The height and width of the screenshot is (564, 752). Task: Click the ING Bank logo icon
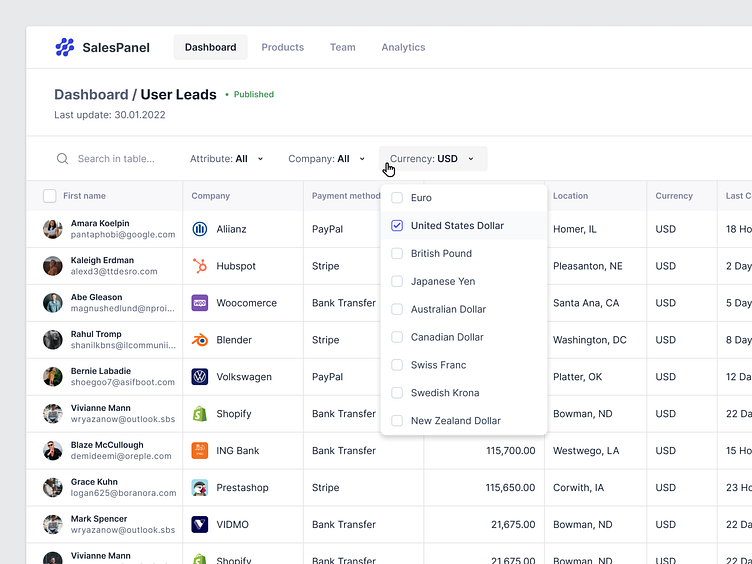tap(200, 451)
